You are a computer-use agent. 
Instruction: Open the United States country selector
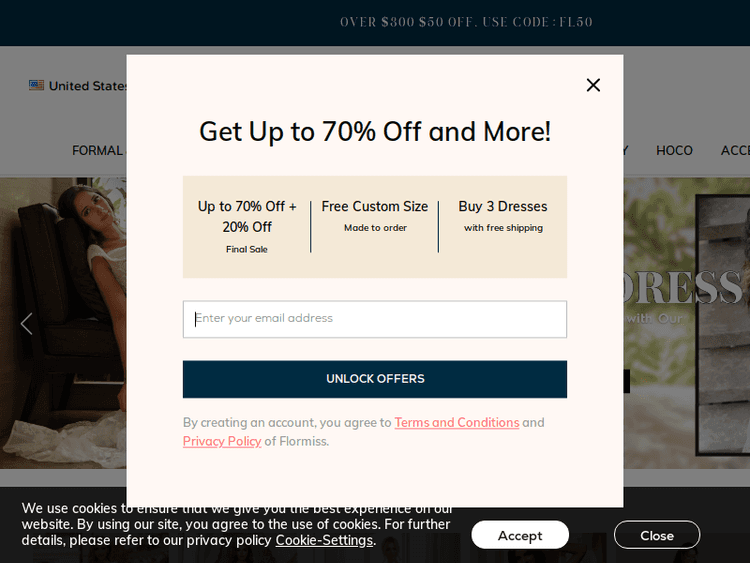[x=78, y=86]
